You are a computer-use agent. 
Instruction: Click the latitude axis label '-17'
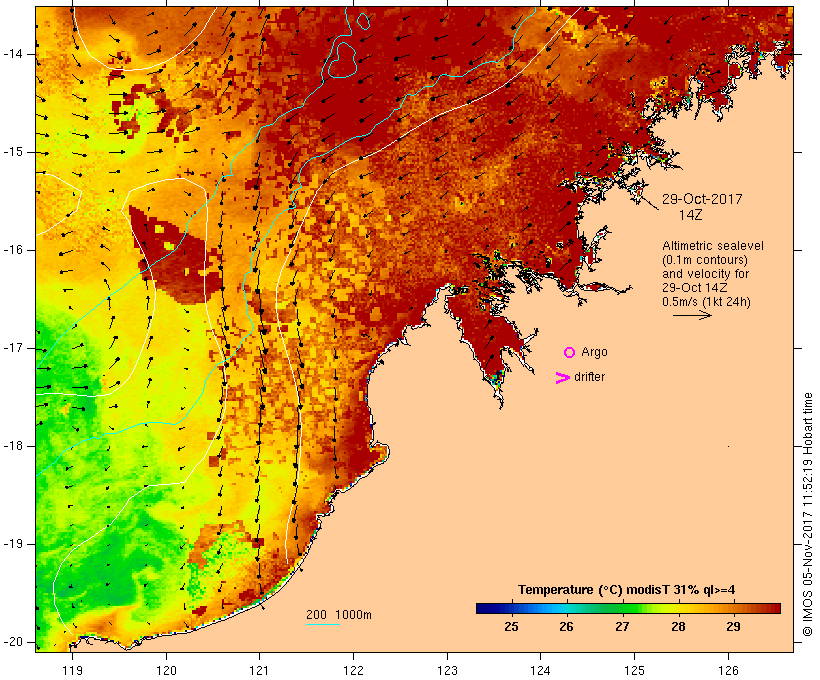pyautogui.click(x=13, y=348)
